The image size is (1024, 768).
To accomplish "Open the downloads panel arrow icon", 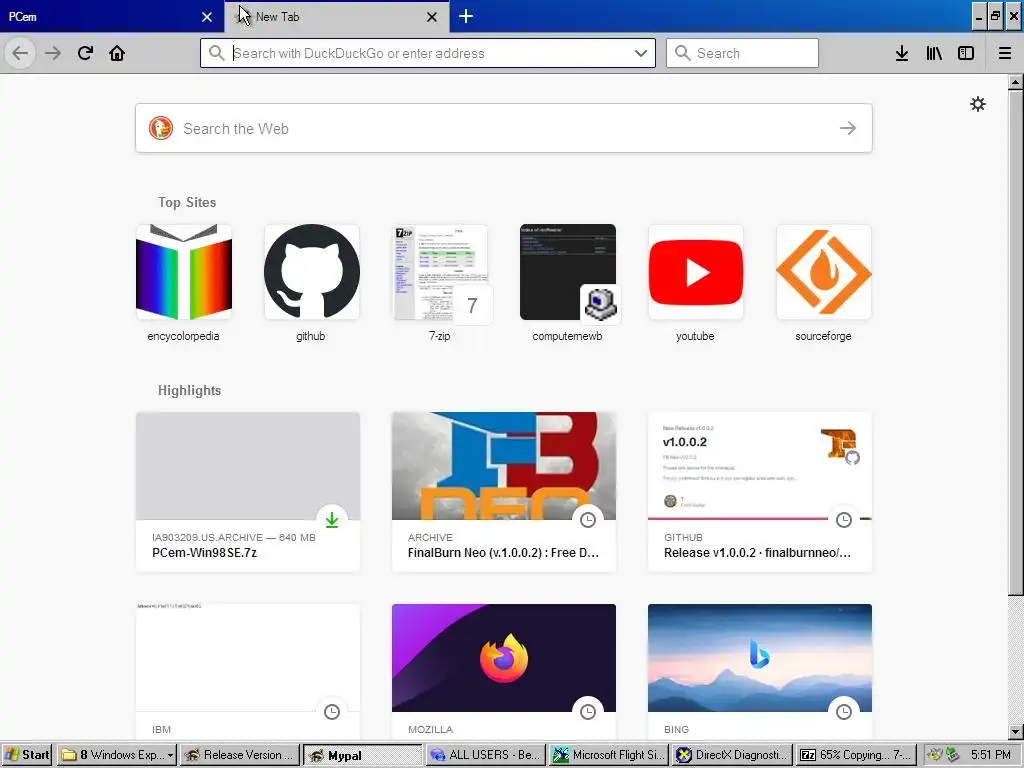I will [x=902, y=53].
